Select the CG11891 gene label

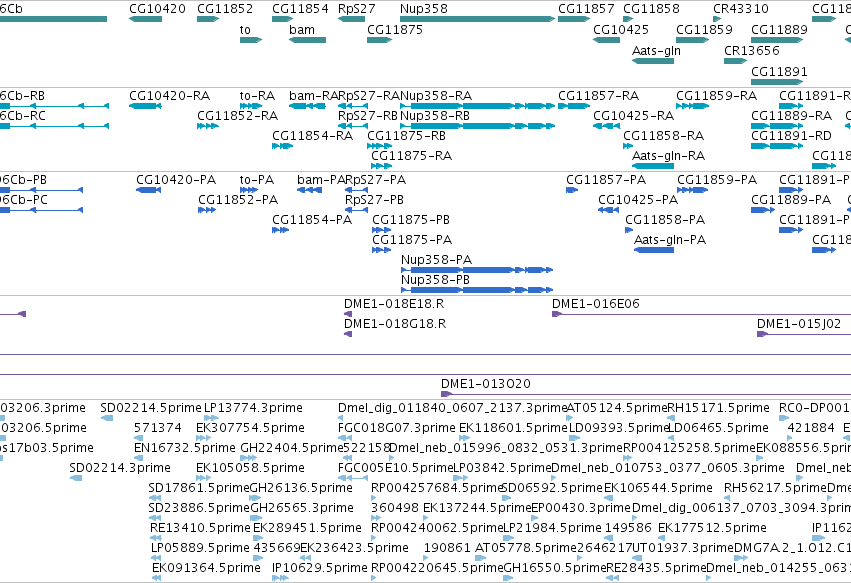(779, 72)
